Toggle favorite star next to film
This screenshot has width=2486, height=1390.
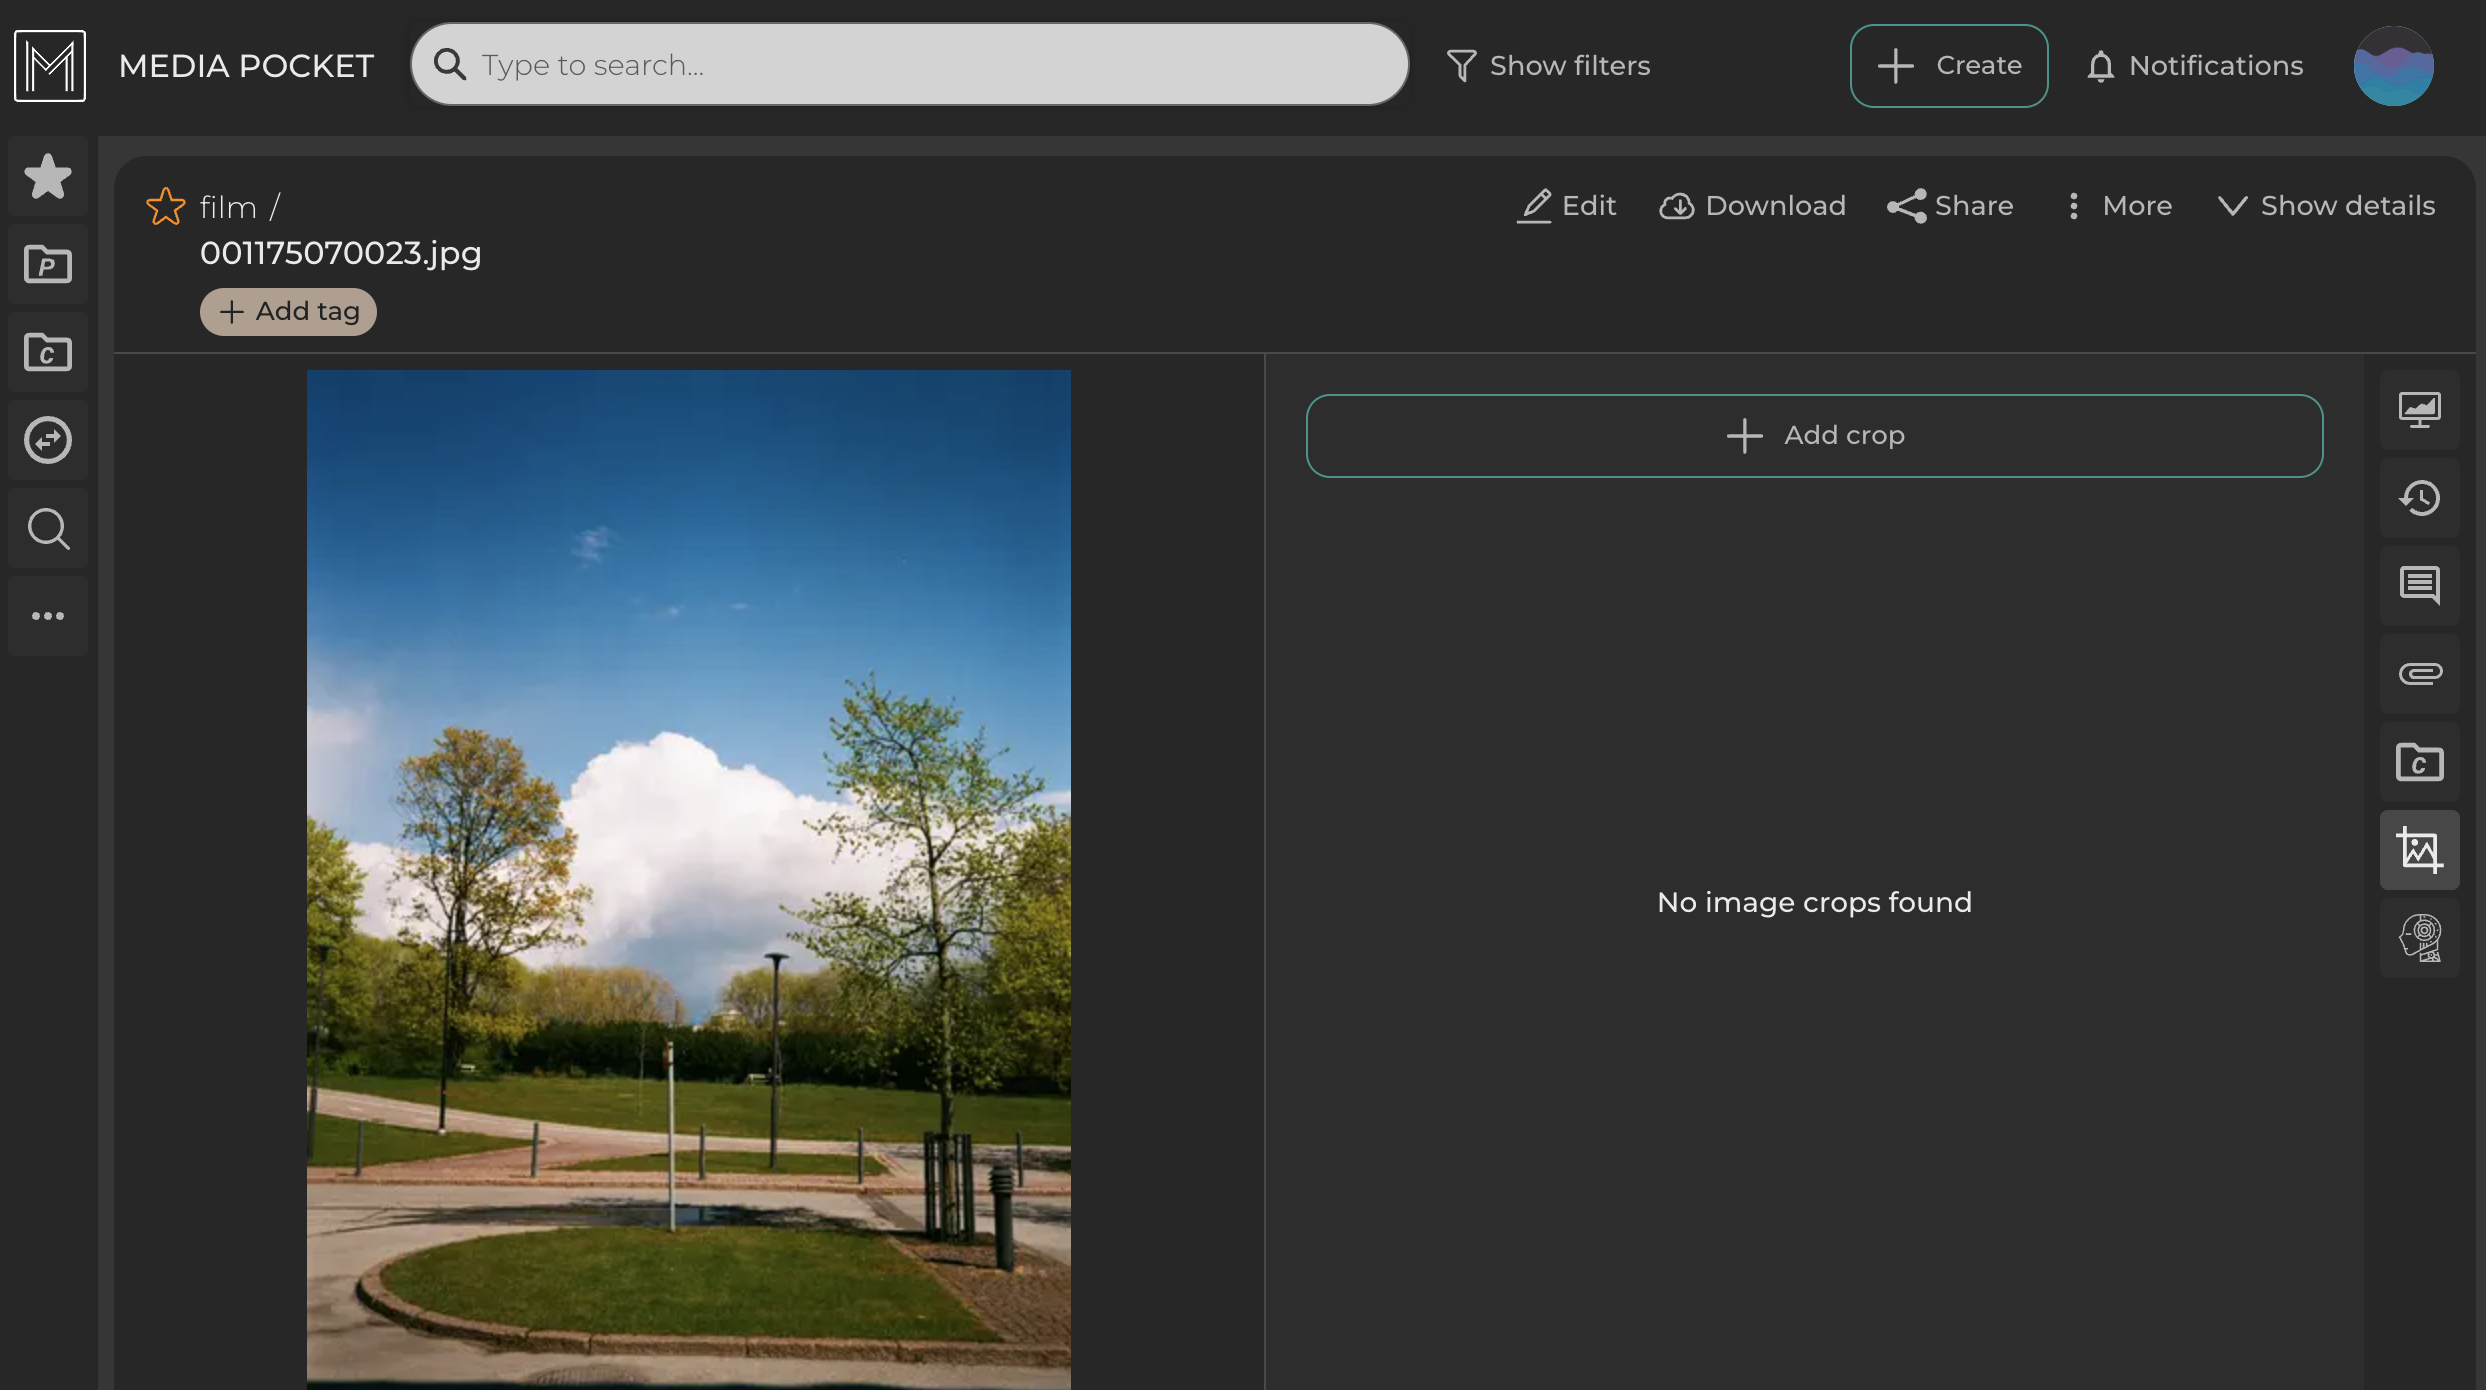[x=166, y=207]
